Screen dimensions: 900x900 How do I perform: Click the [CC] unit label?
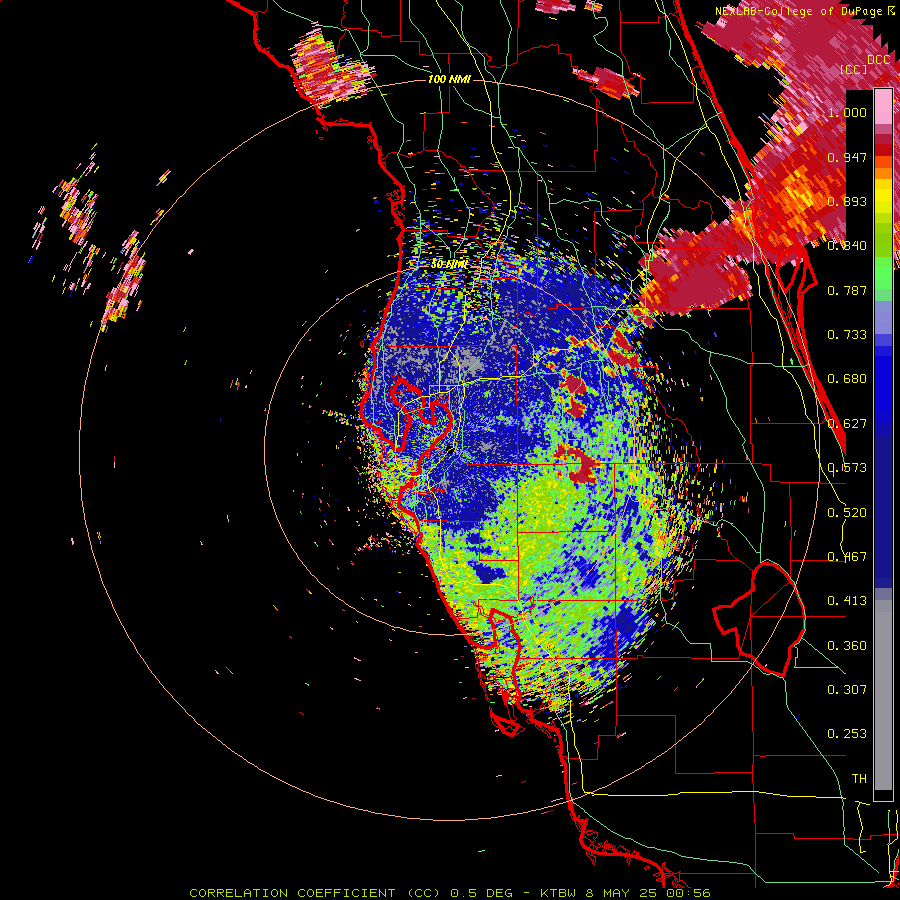[x=854, y=69]
